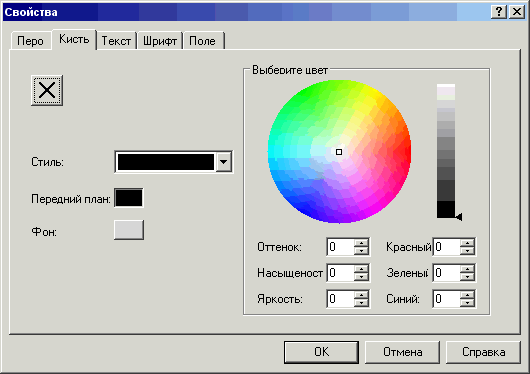The width and height of the screenshot is (530, 374).
Task: Decrease the Насыщеност value
Action: tap(361, 277)
